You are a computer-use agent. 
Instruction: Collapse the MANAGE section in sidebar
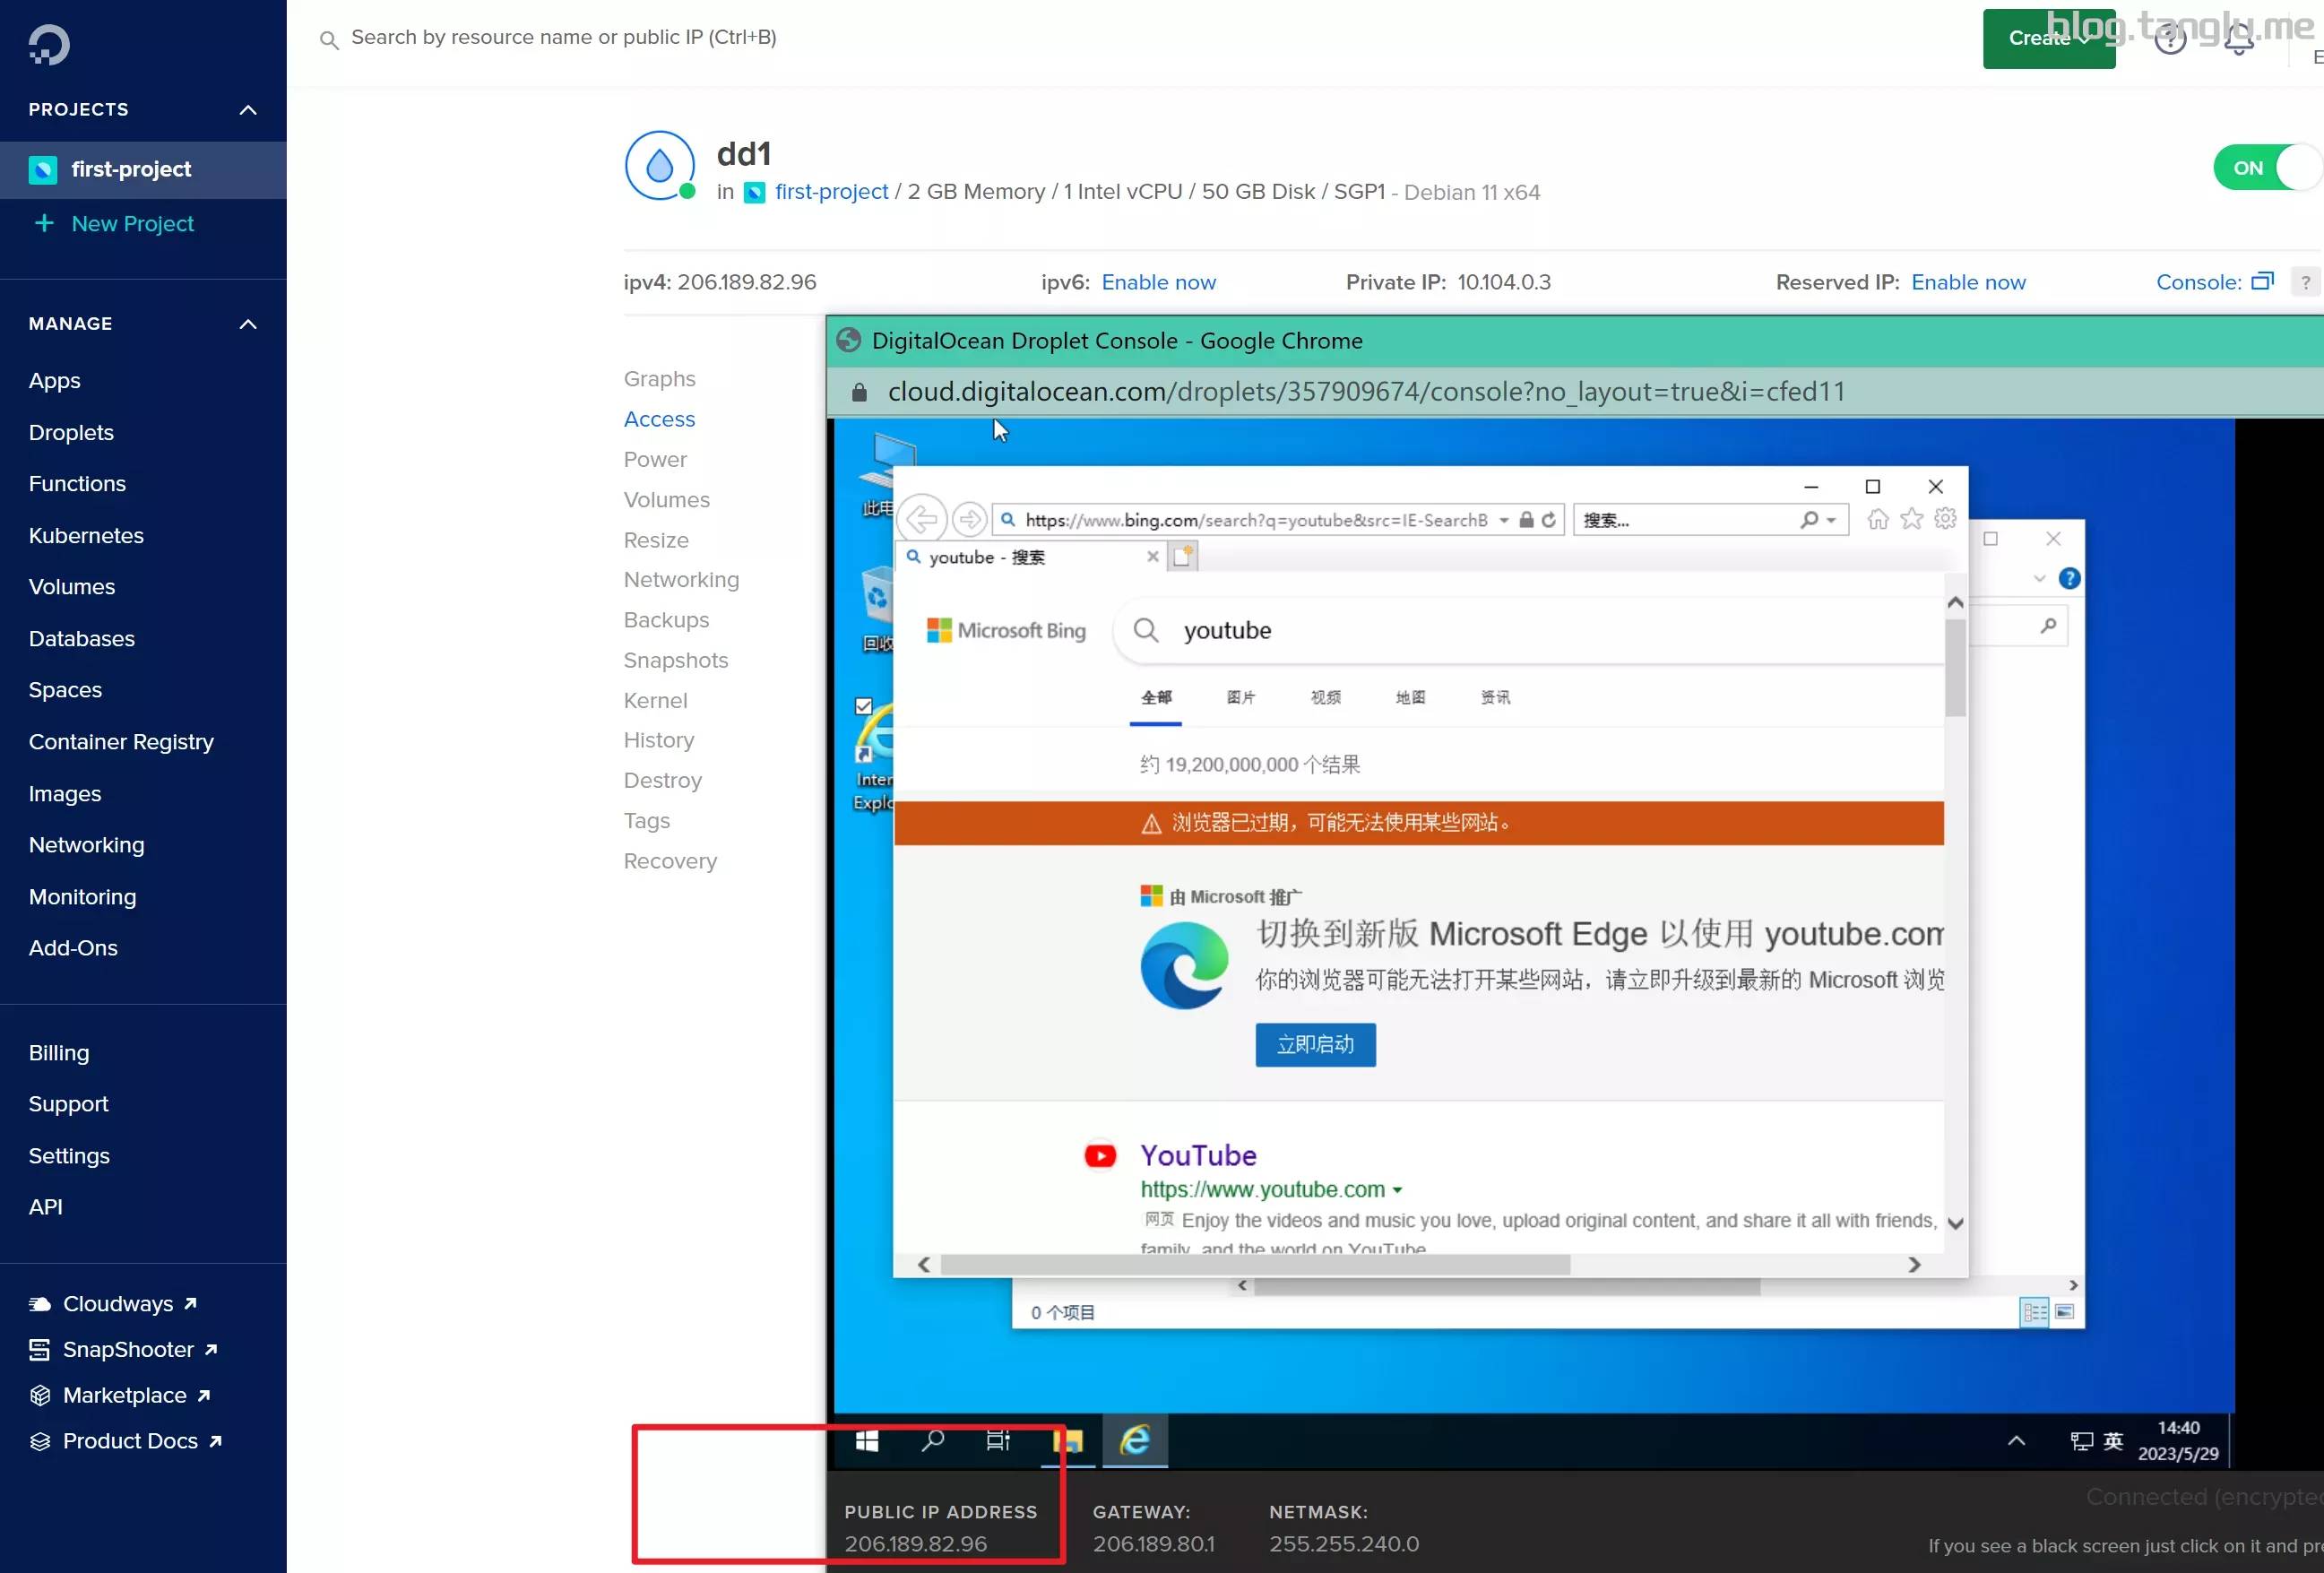(x=247, y=323)
